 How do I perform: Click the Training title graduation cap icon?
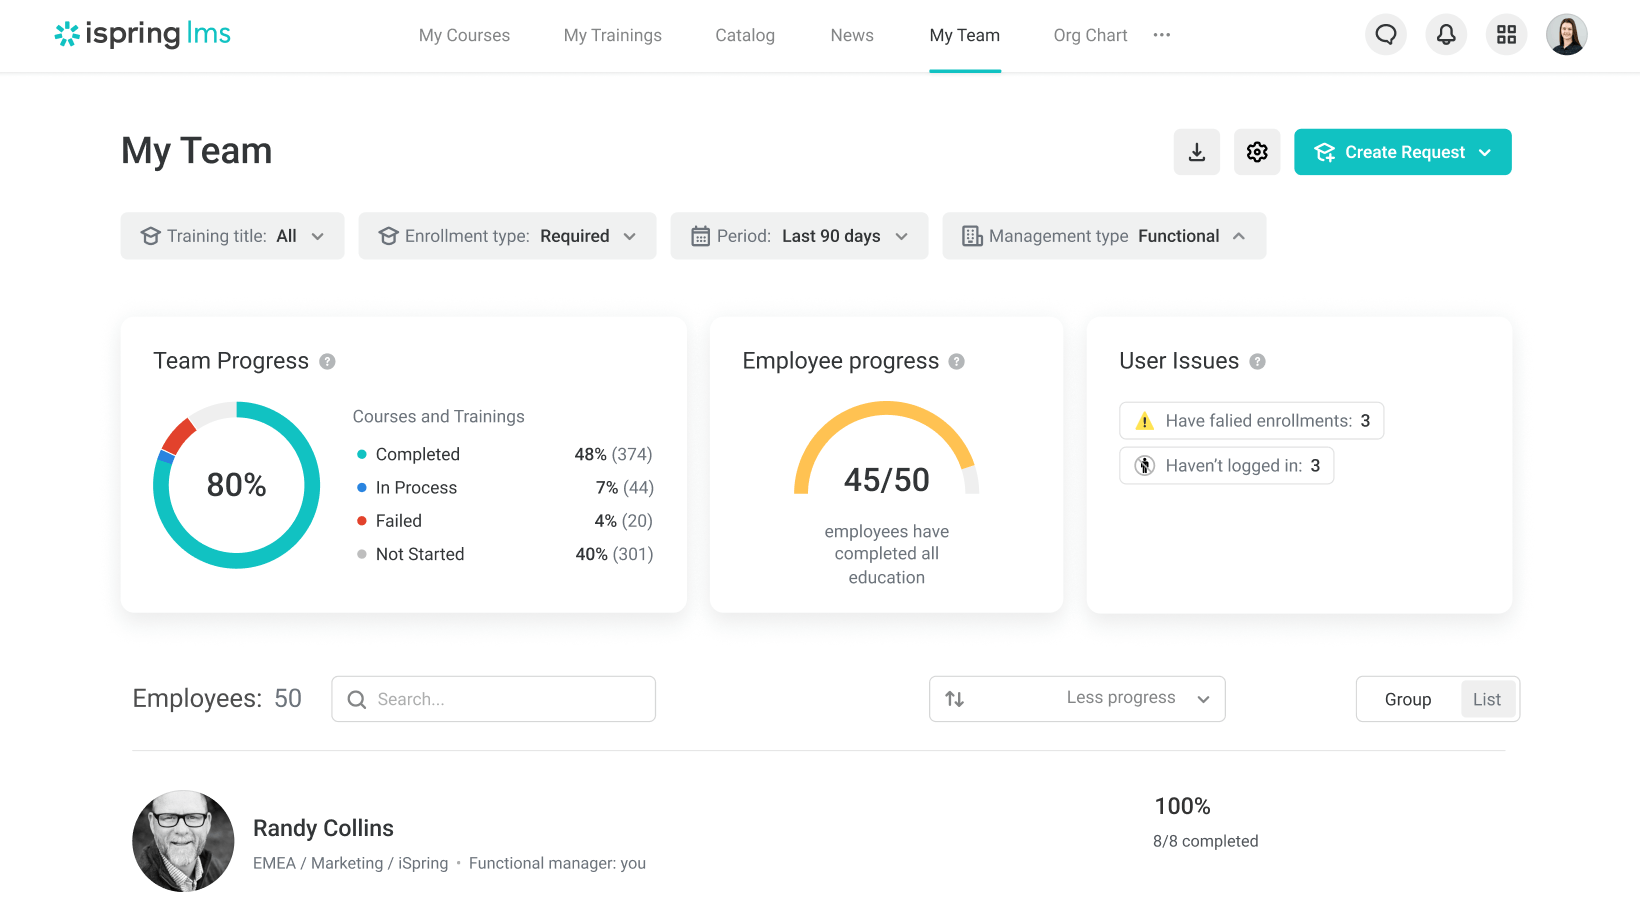click(151, 236)
